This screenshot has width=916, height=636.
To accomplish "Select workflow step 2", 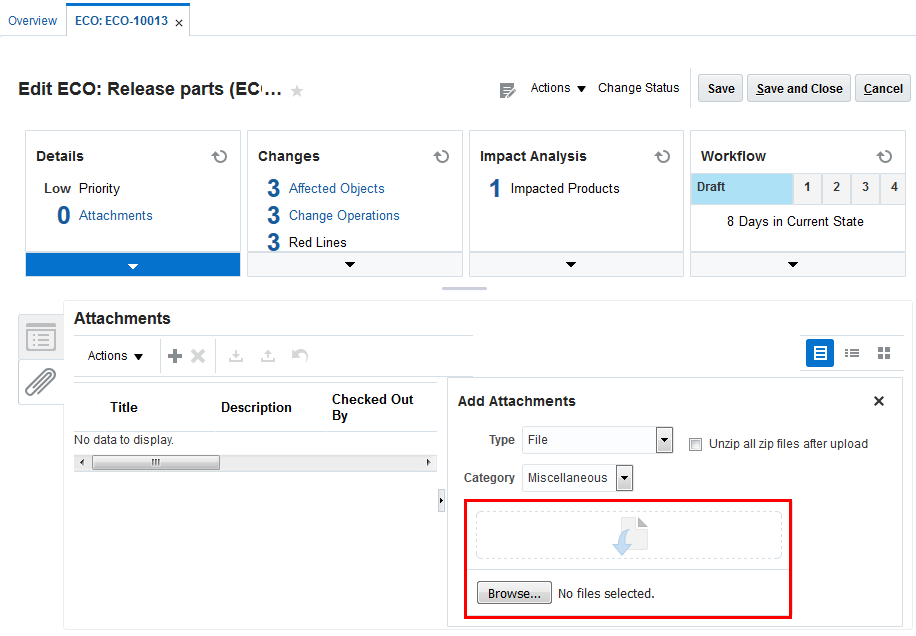I will click(x=836, y=187).
